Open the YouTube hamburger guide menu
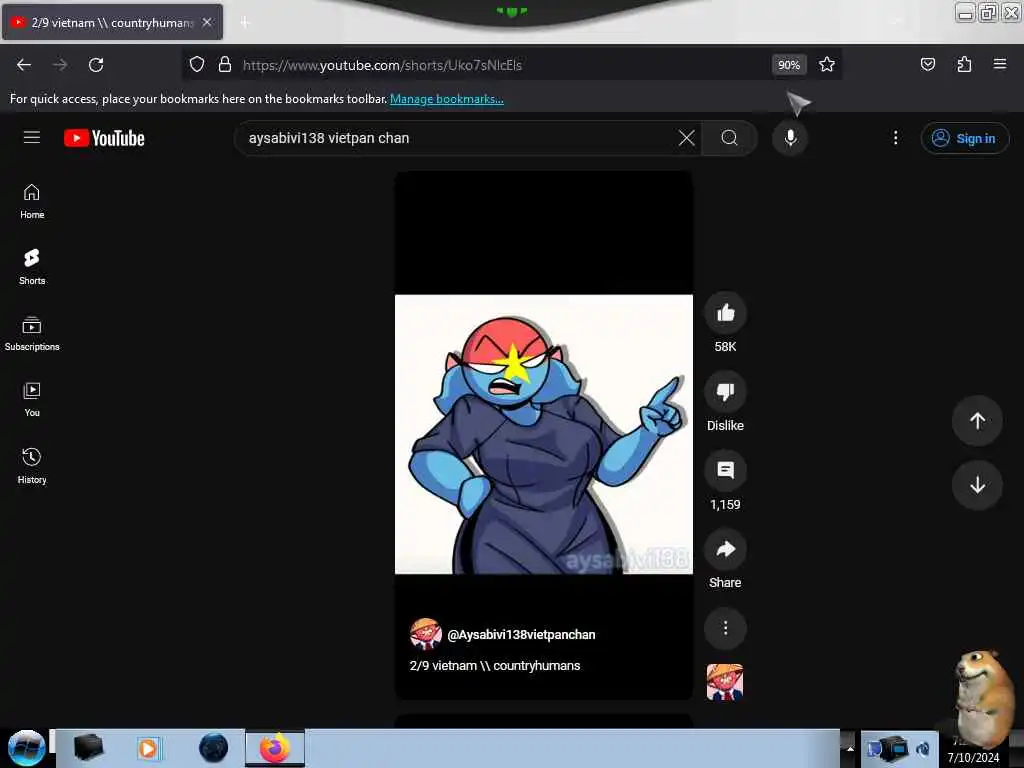1024x768 pixels. coord(31,138)
